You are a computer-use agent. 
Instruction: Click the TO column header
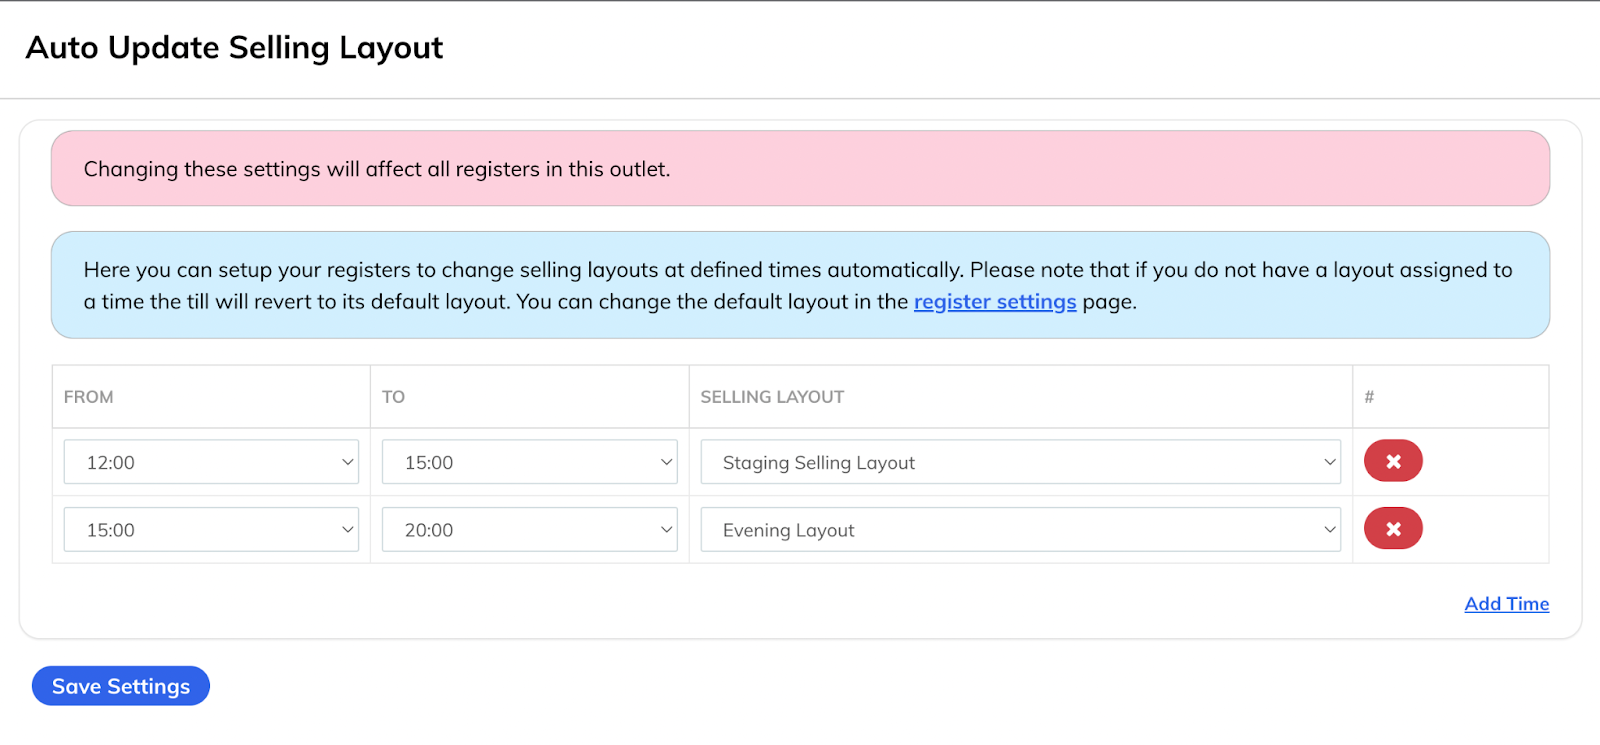pos(393,397)
